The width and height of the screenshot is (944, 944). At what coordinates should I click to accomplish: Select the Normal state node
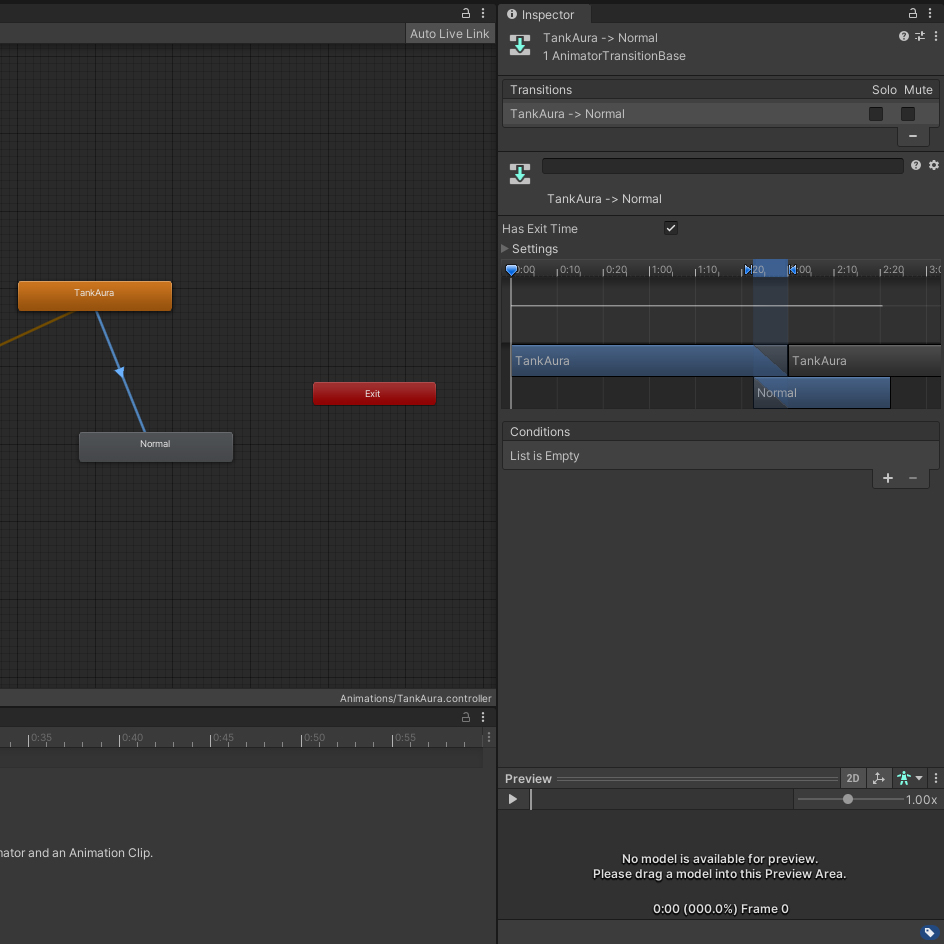click(155, 447)
